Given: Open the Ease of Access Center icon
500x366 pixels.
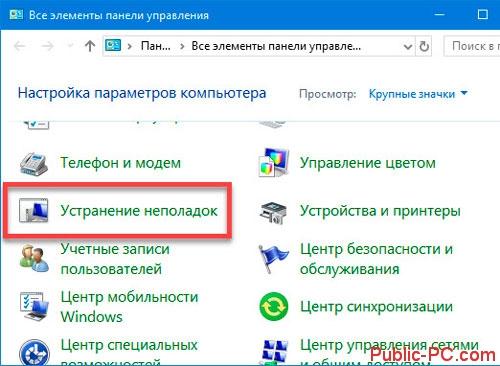Looking at the screenshot, I should tap(34, 353).
